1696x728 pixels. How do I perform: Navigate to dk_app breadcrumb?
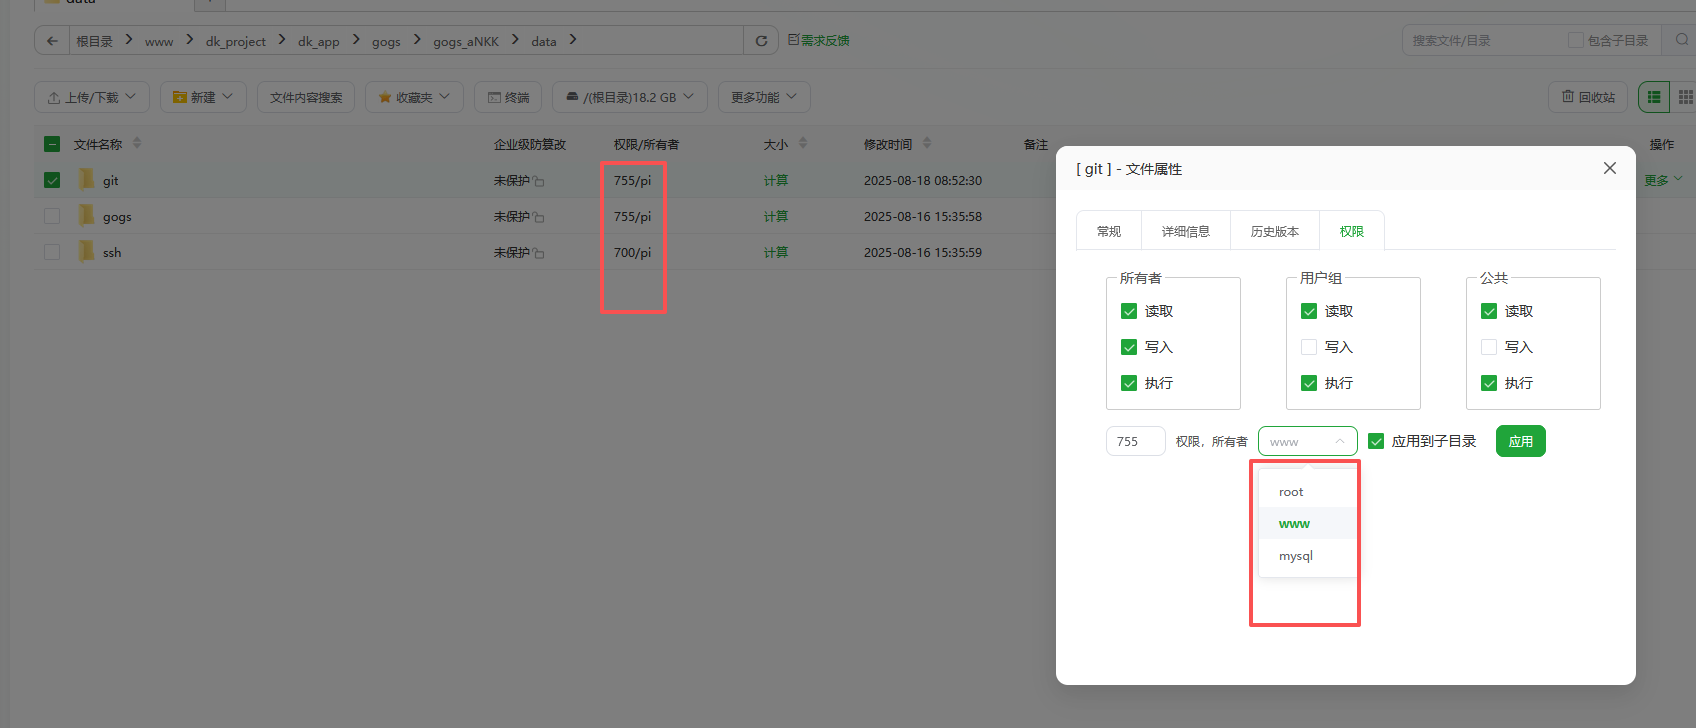(x=319, y=41)
